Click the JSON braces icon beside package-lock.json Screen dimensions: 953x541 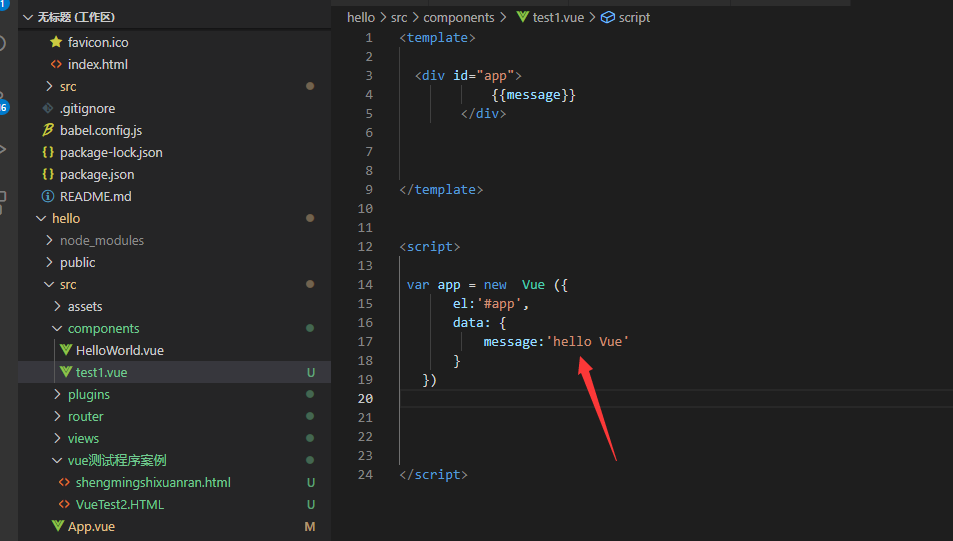tap(47, 153)
